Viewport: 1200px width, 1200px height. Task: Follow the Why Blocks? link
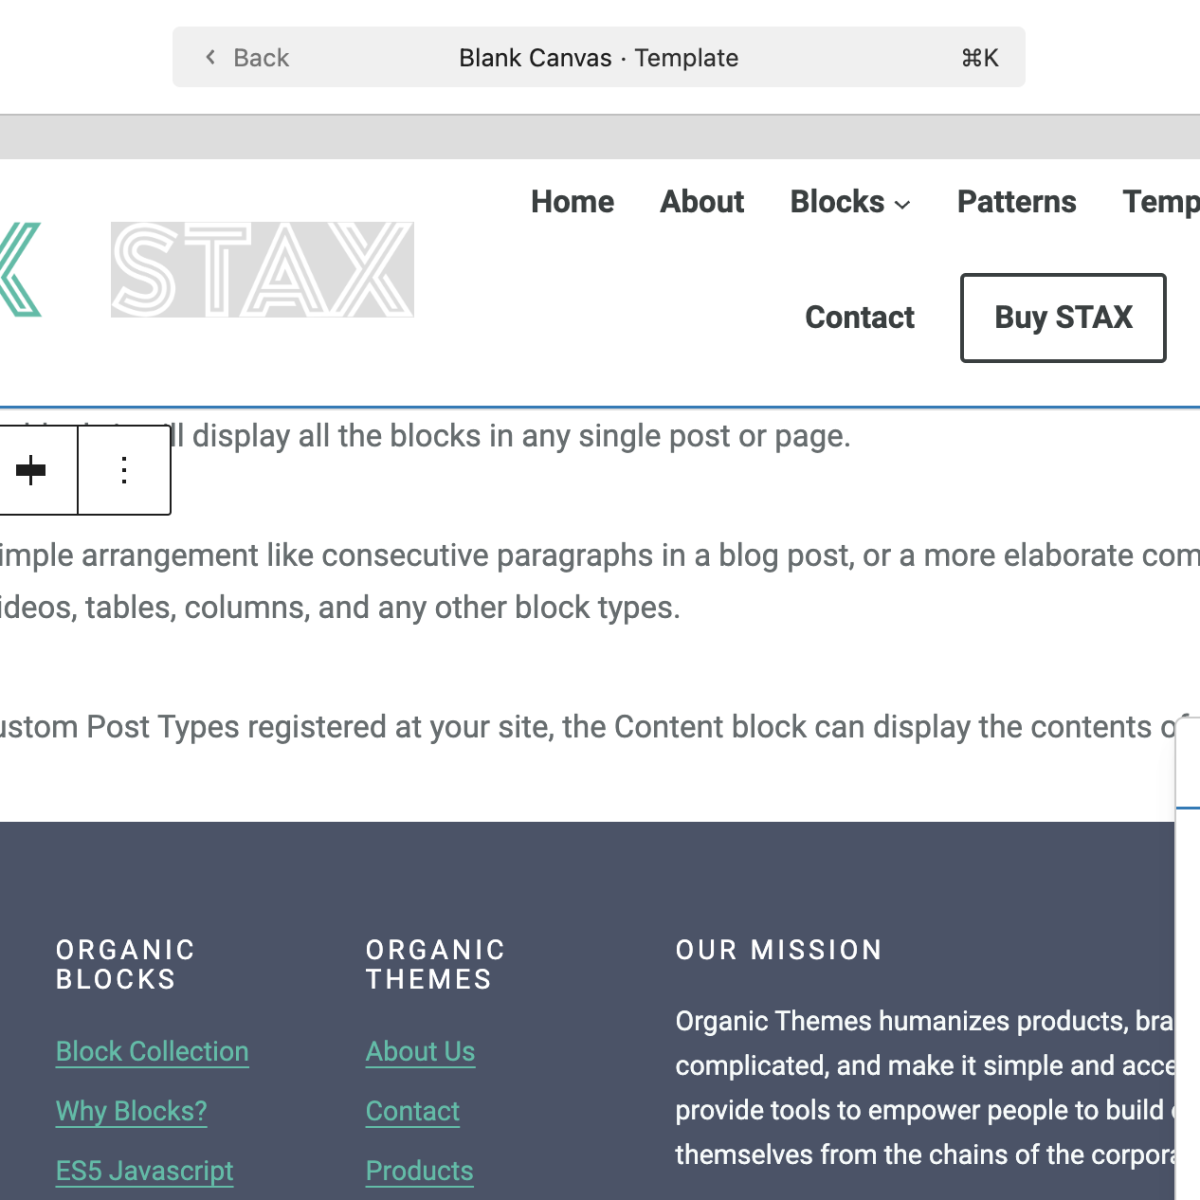pyautogui.click(x=132, y=1111)
